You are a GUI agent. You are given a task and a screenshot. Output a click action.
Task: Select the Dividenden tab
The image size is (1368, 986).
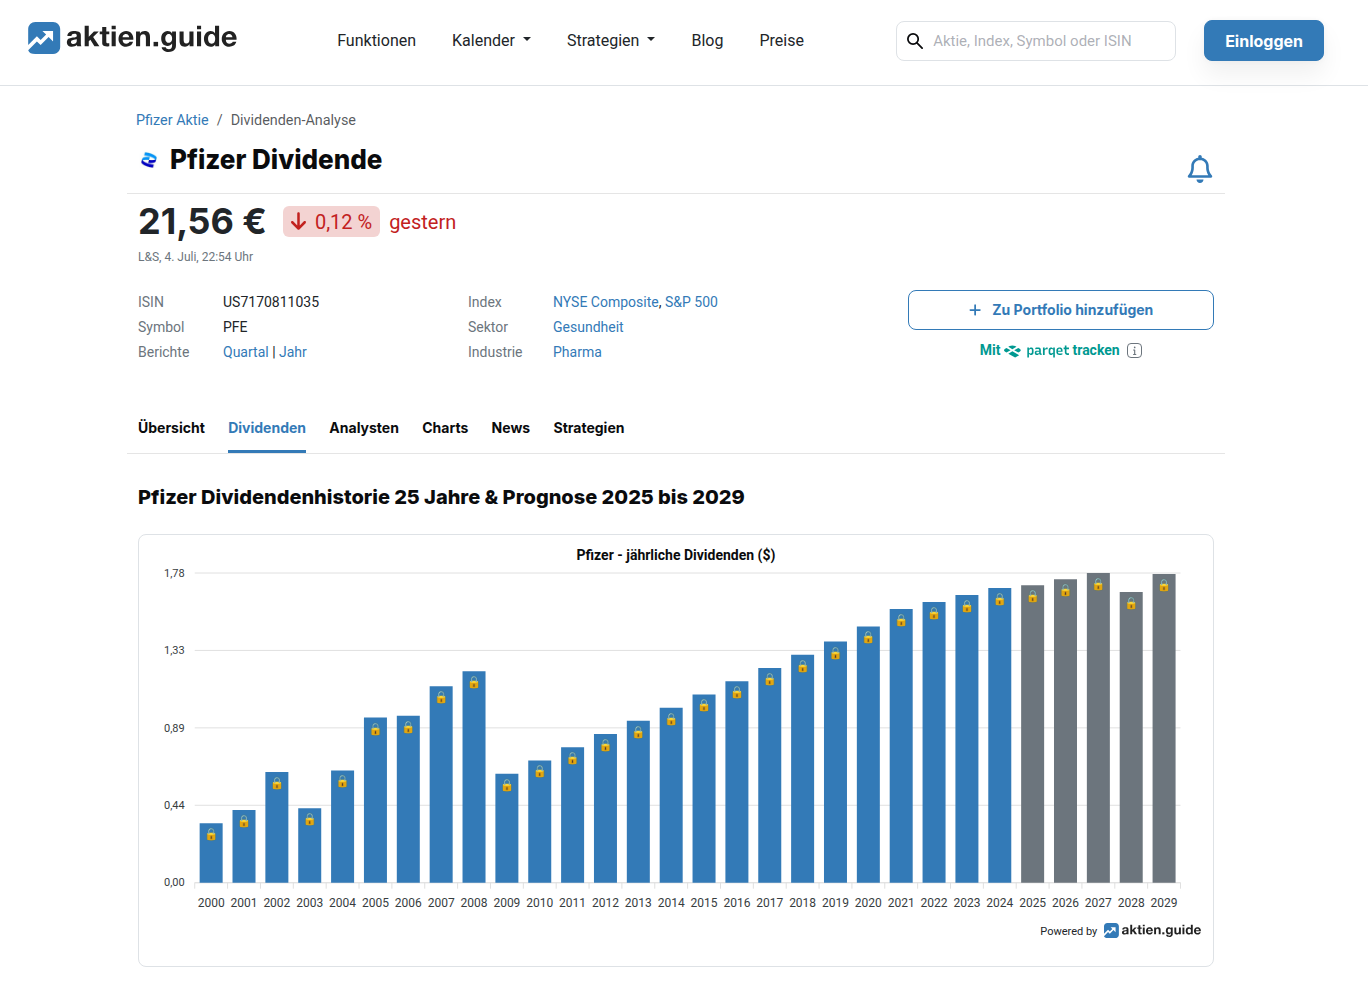click(267, 428)
